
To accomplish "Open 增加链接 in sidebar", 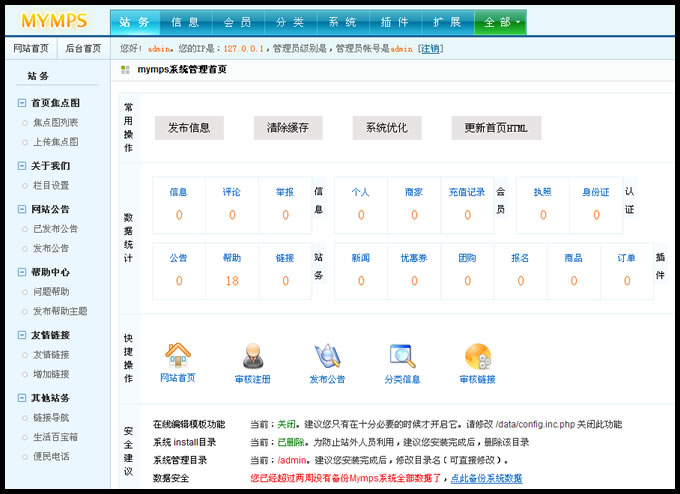I will (x=51, y=374).
